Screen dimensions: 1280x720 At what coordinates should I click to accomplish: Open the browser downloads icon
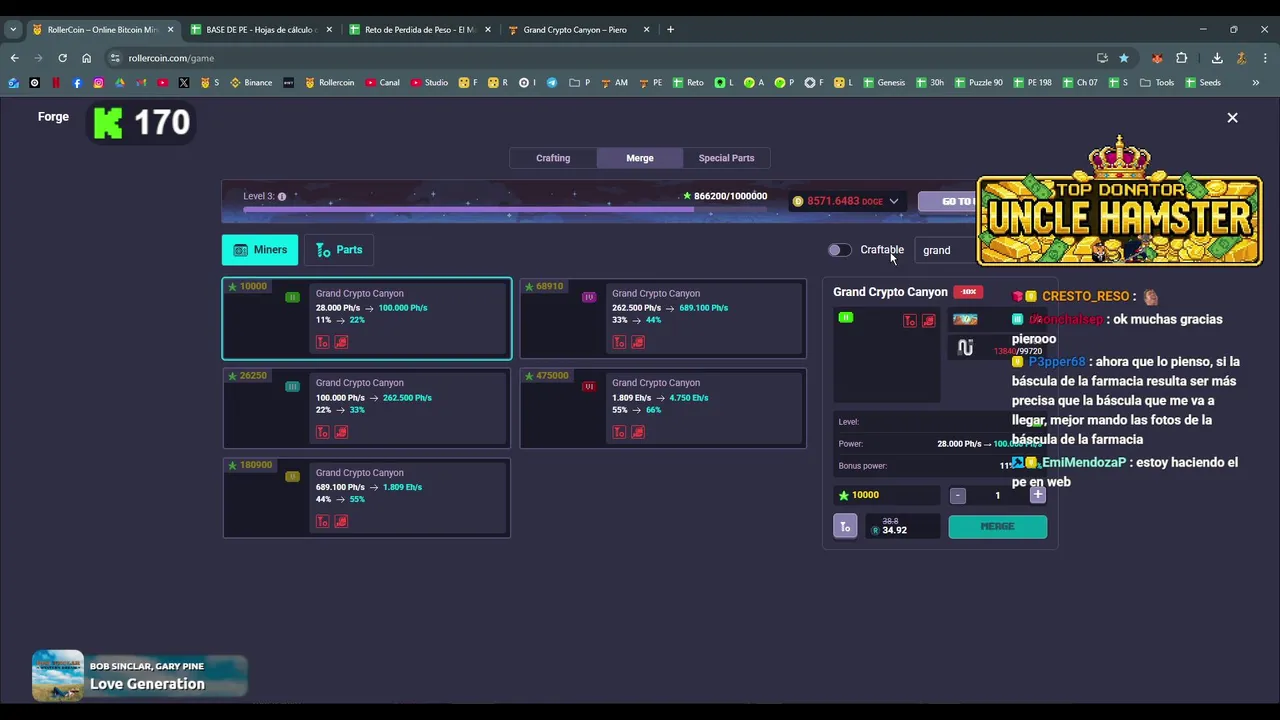click(x=1217, y=58)
